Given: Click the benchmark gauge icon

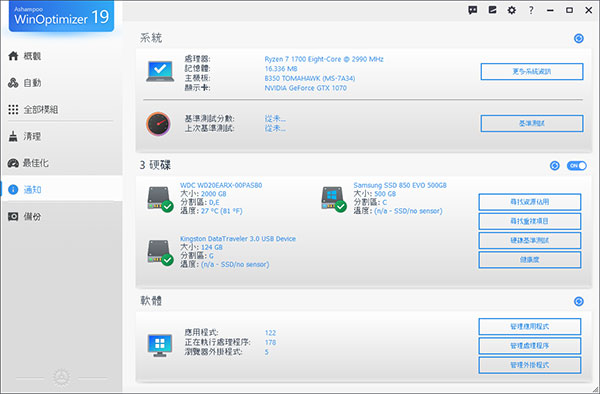Looking at the screenshot, I should click(158, 124).
